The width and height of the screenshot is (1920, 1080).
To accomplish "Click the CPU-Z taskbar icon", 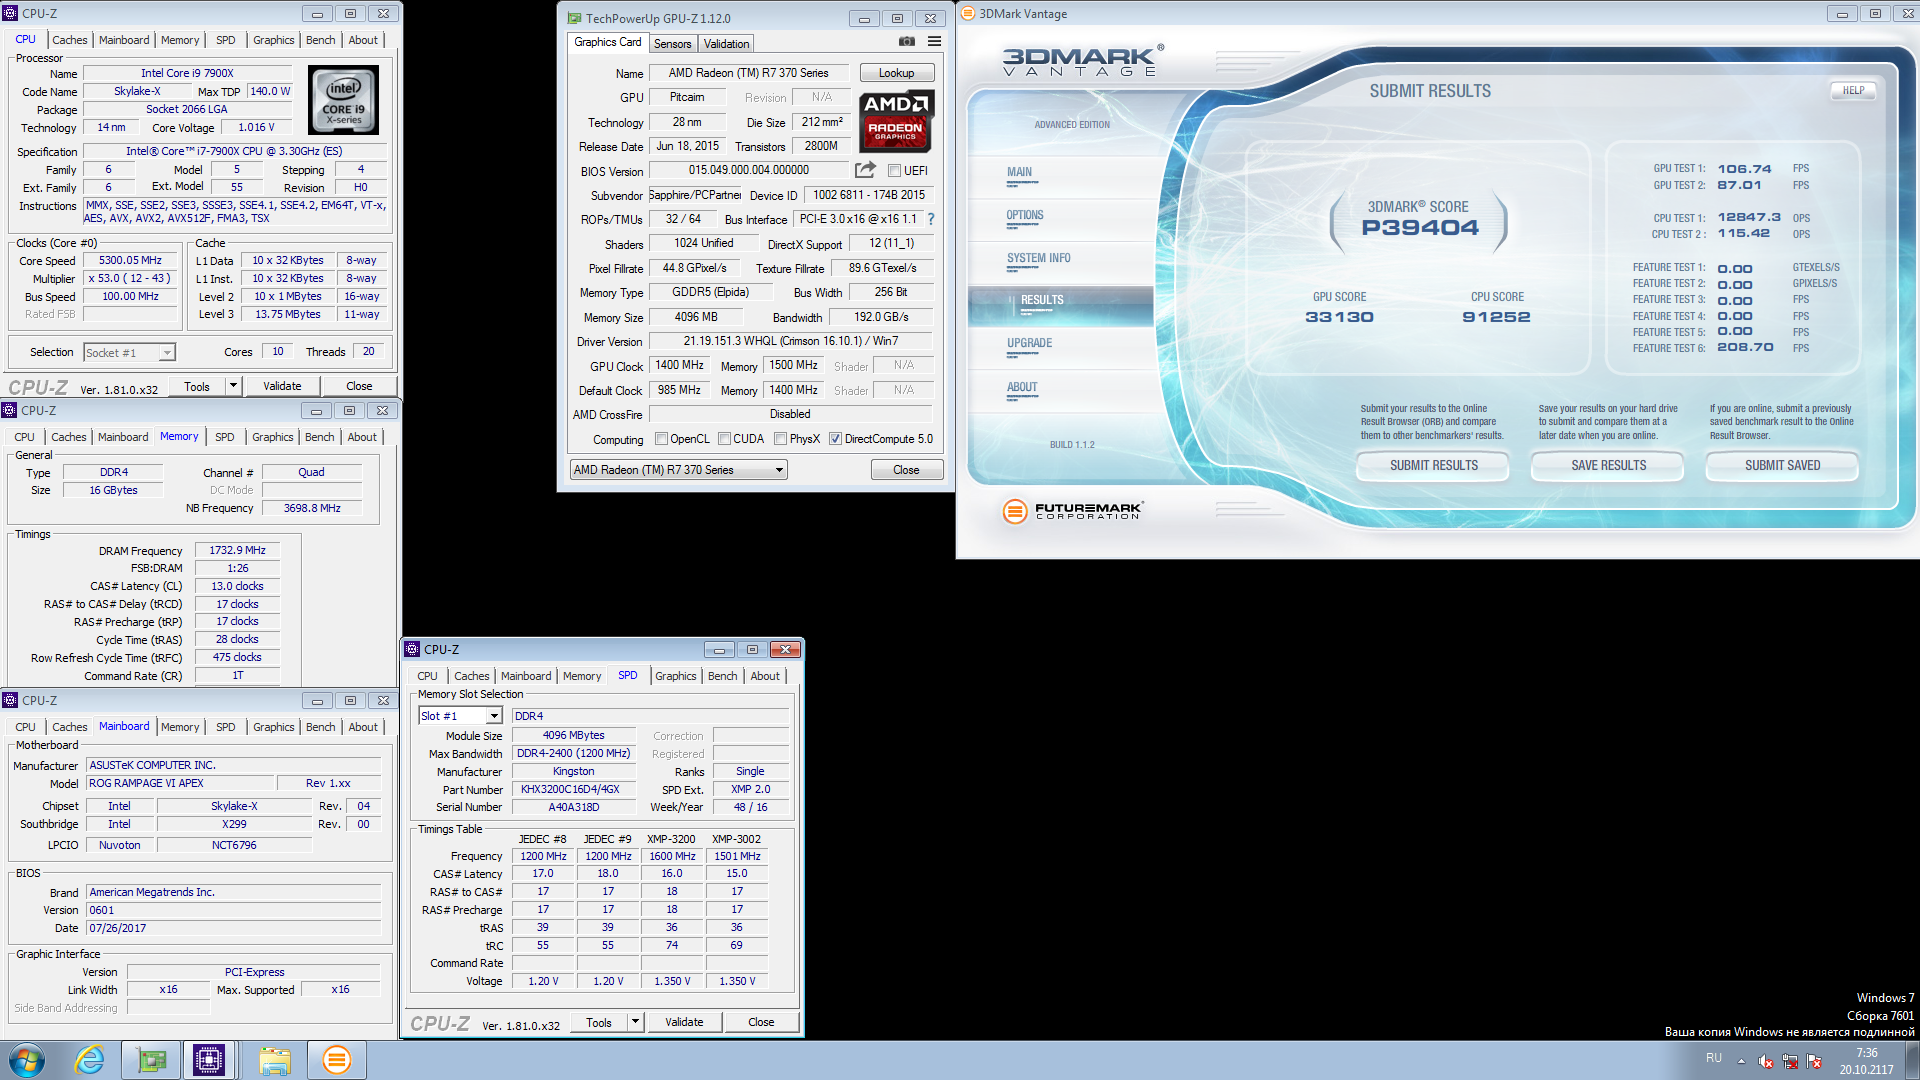I will [209, 1060].
